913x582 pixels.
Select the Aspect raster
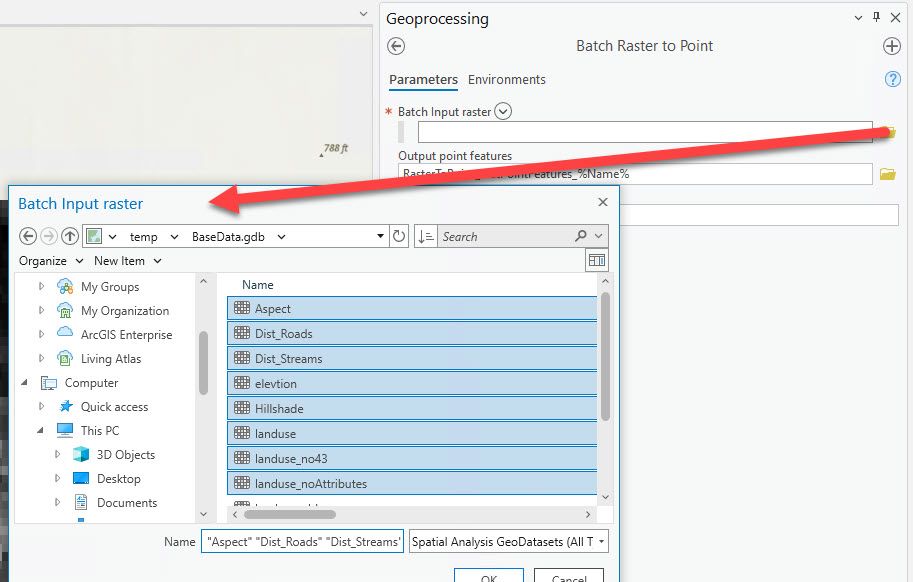click(412, 308)
